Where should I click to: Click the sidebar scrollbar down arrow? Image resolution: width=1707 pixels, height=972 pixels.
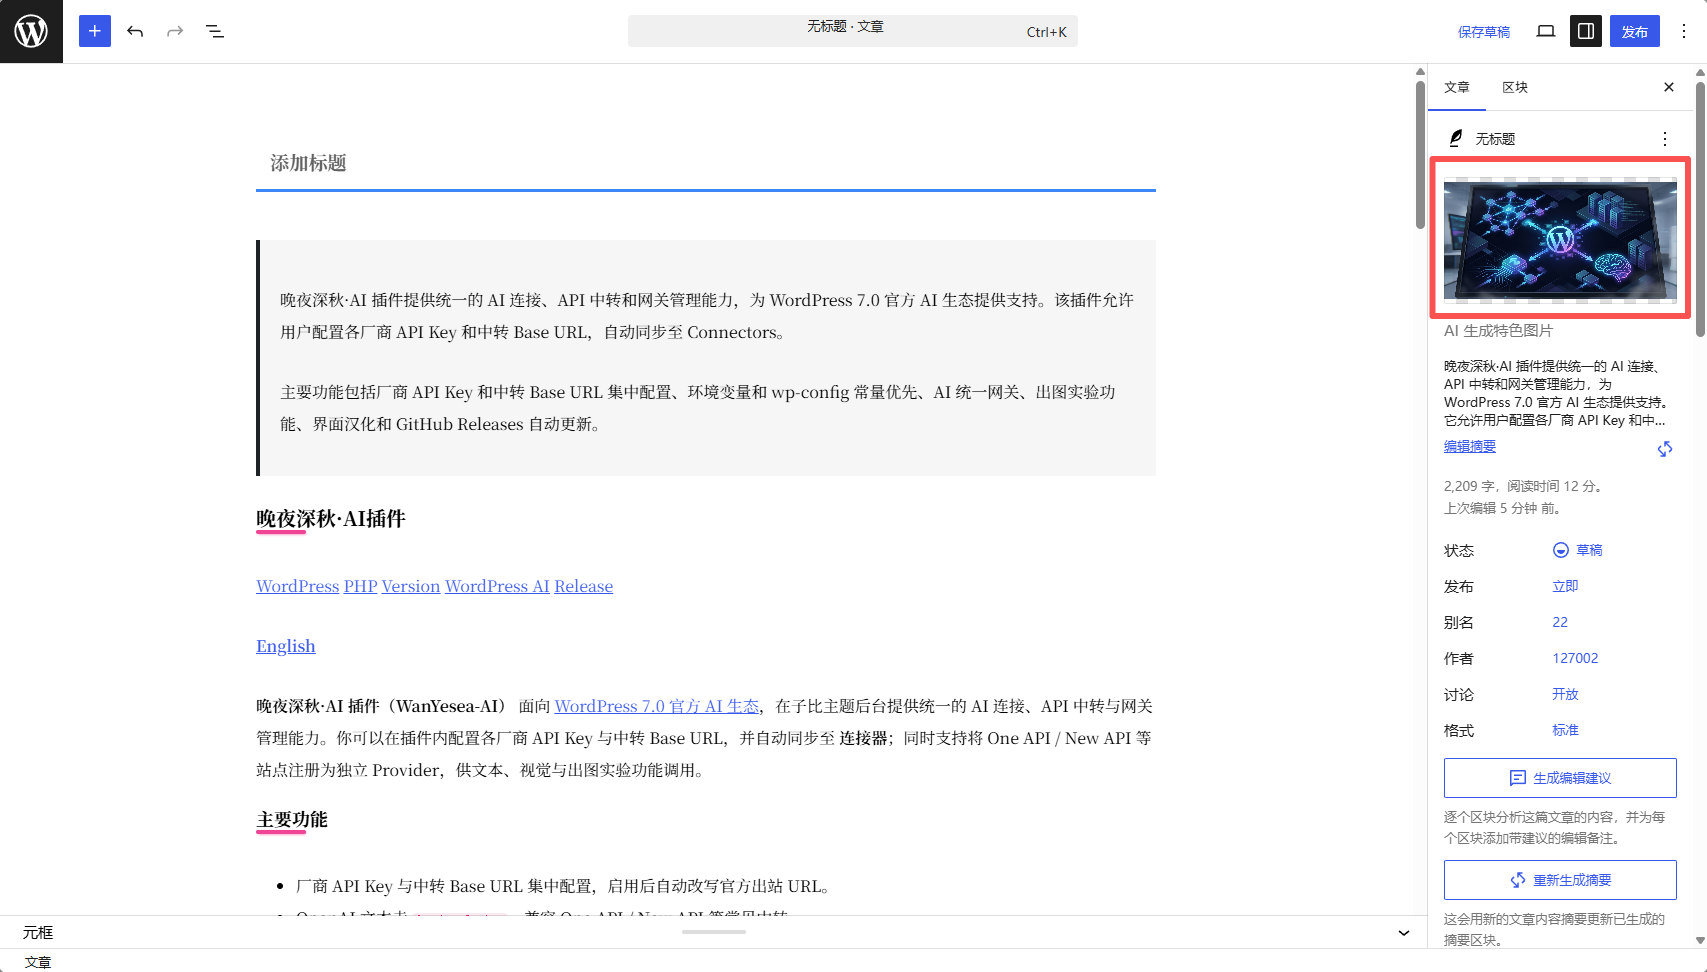(x=1700, y=941)
